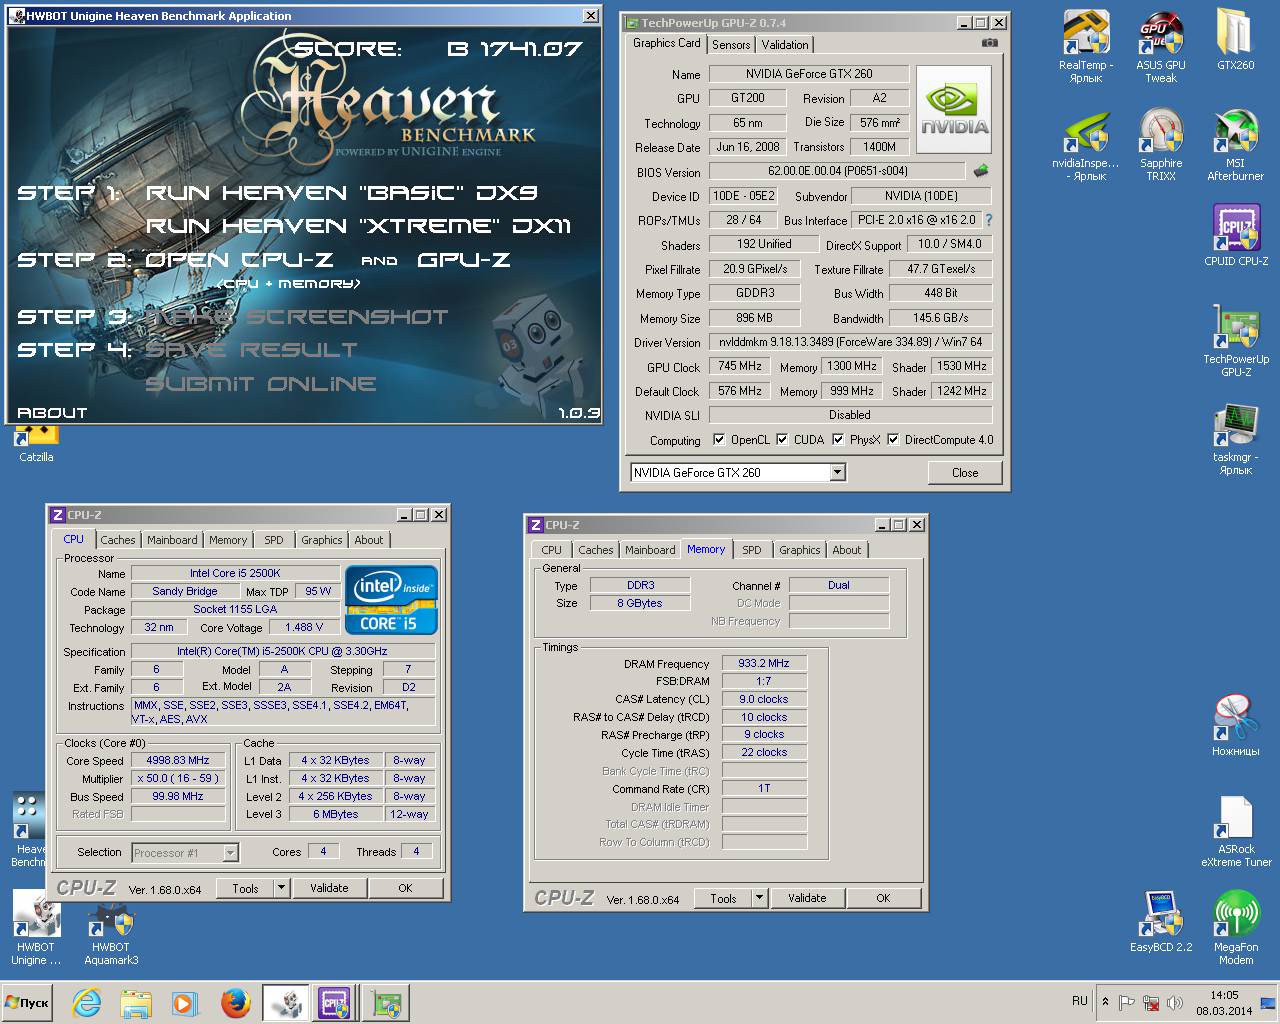Toggle the PhysX checkbox in GPU-Z
The image size is (1280, 1024).
tap(838, 439)
